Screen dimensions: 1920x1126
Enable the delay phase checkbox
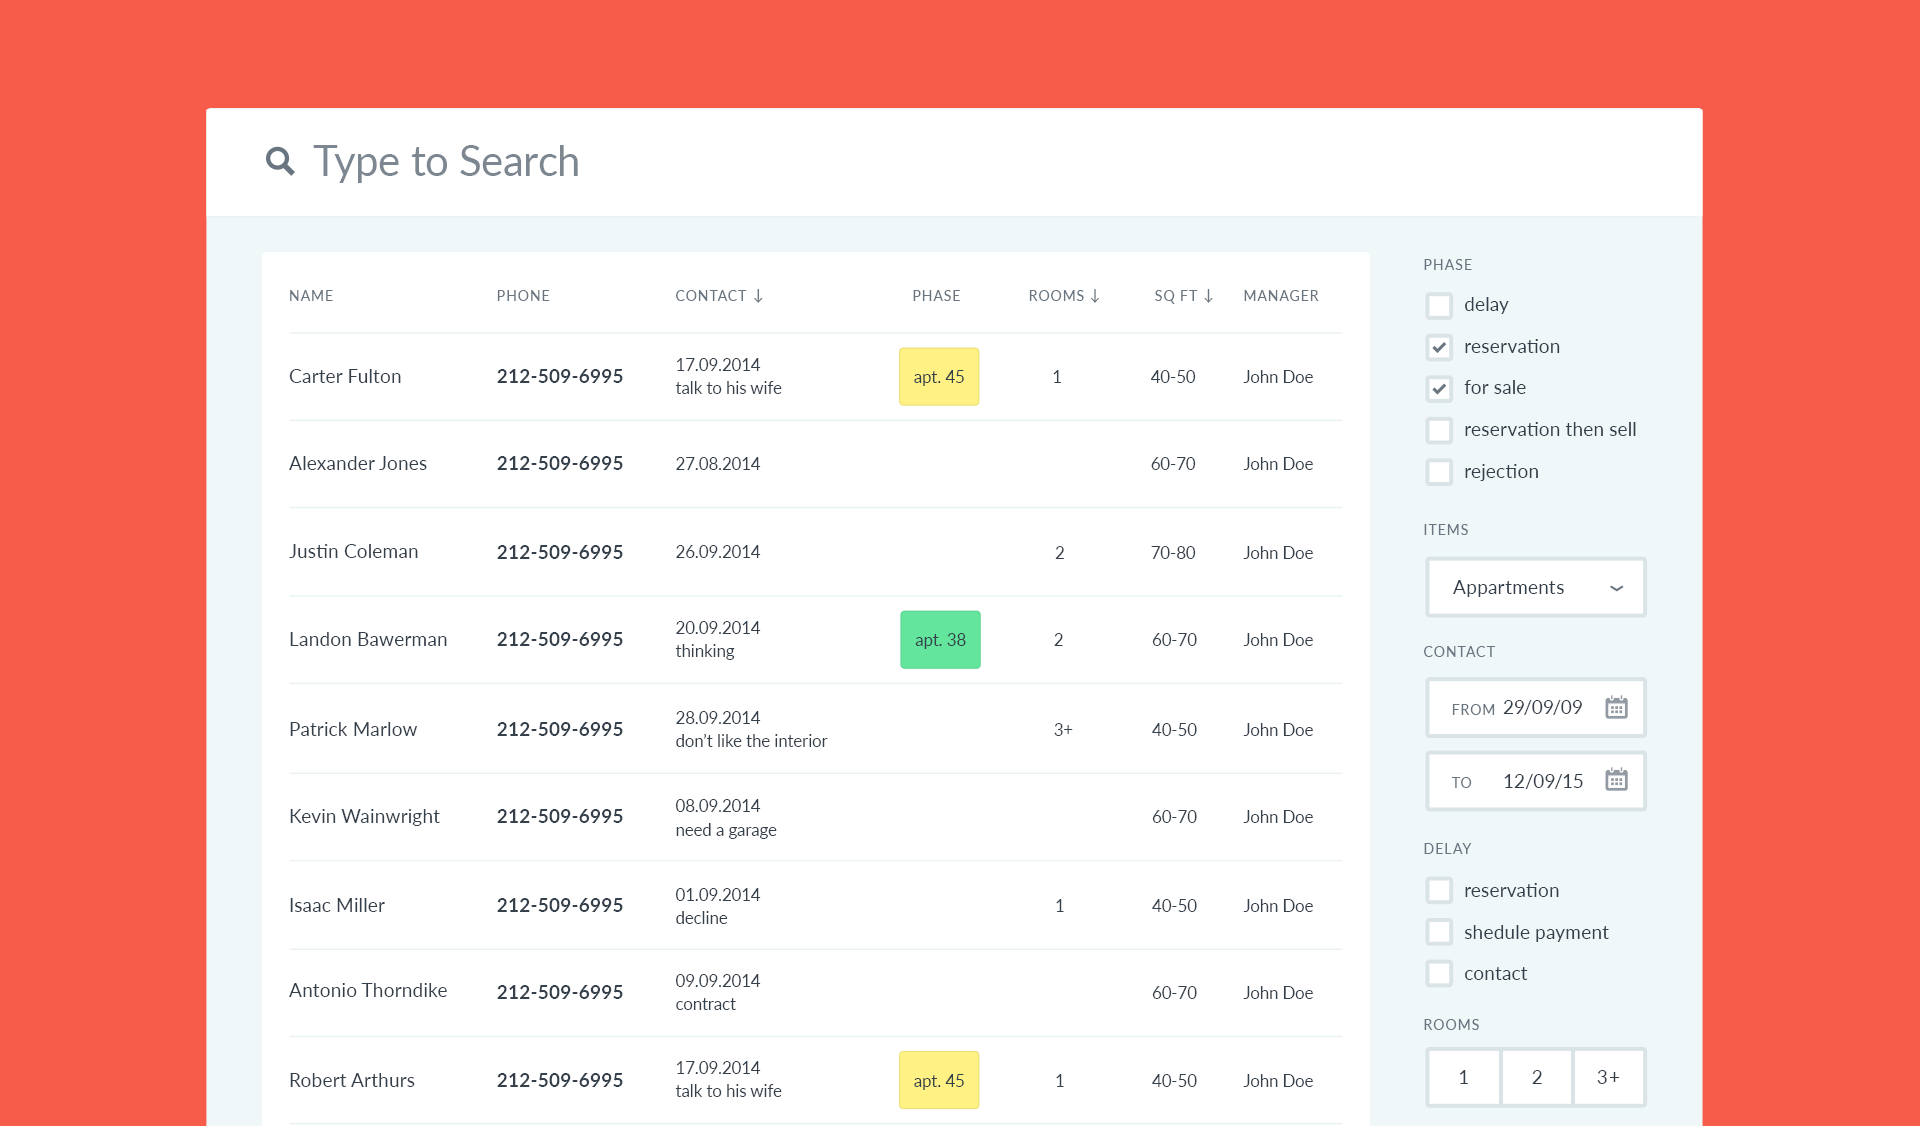click(1439, 305)
